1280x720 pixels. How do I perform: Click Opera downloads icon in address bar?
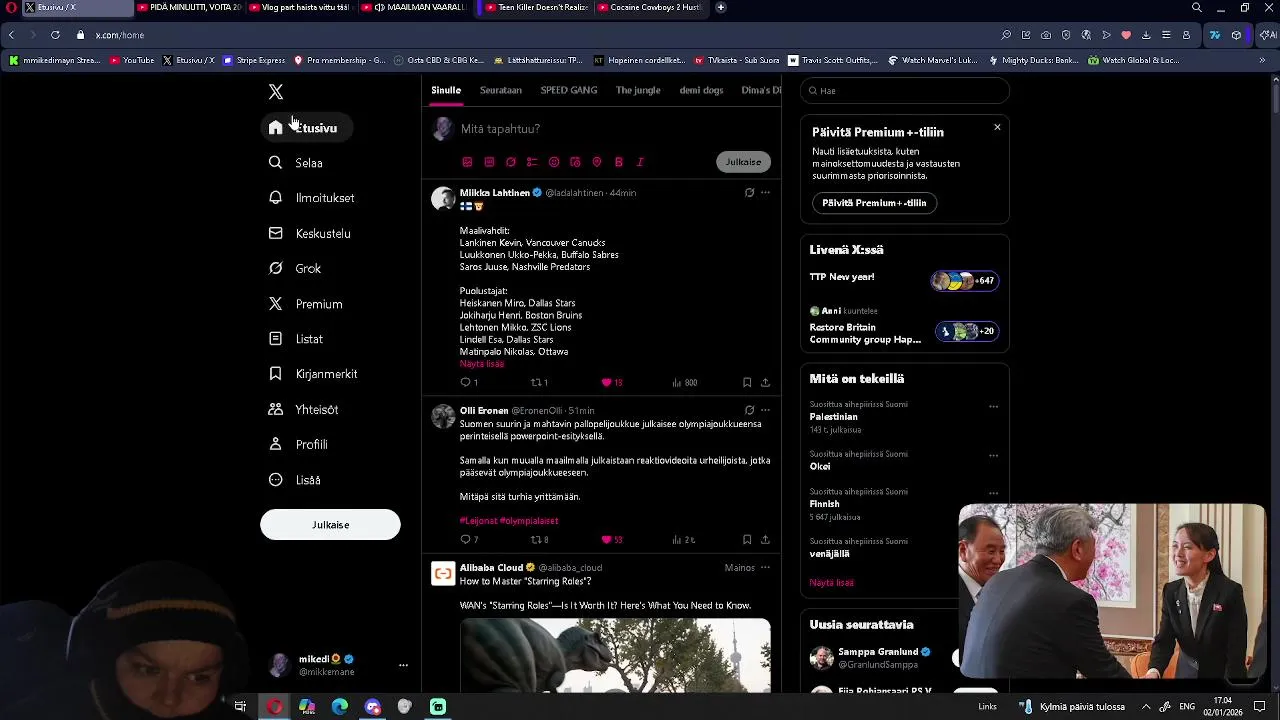1146,35
